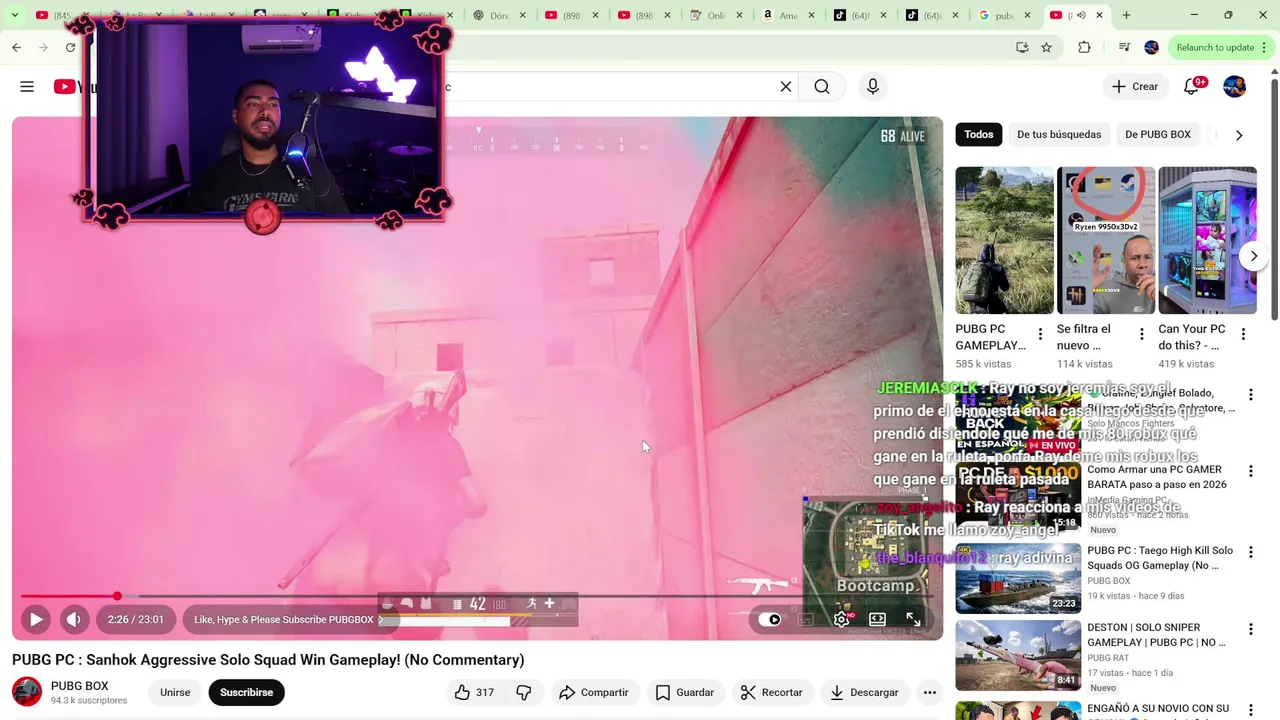The height and width of the screenshot is (720, 1280).
Task: Open the Se filtra el nuevo short
Action: click(1106, 240)
